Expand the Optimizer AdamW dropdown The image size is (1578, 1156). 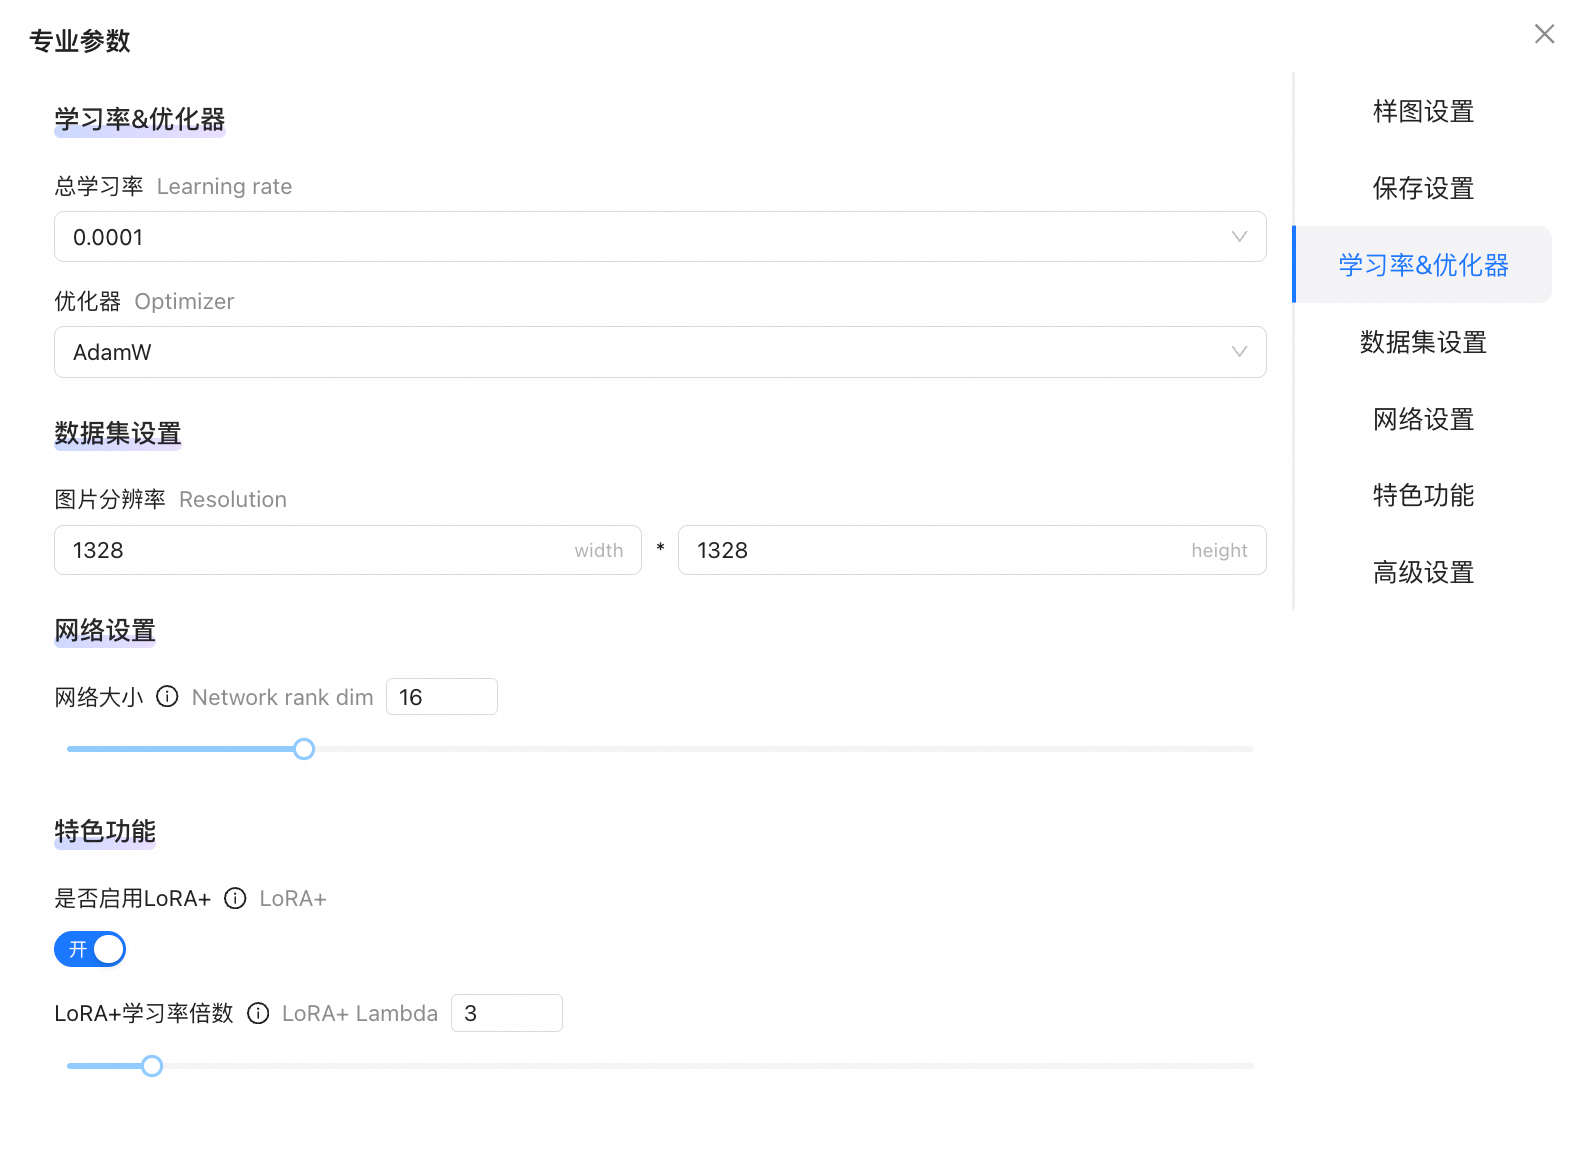(660, 352)
